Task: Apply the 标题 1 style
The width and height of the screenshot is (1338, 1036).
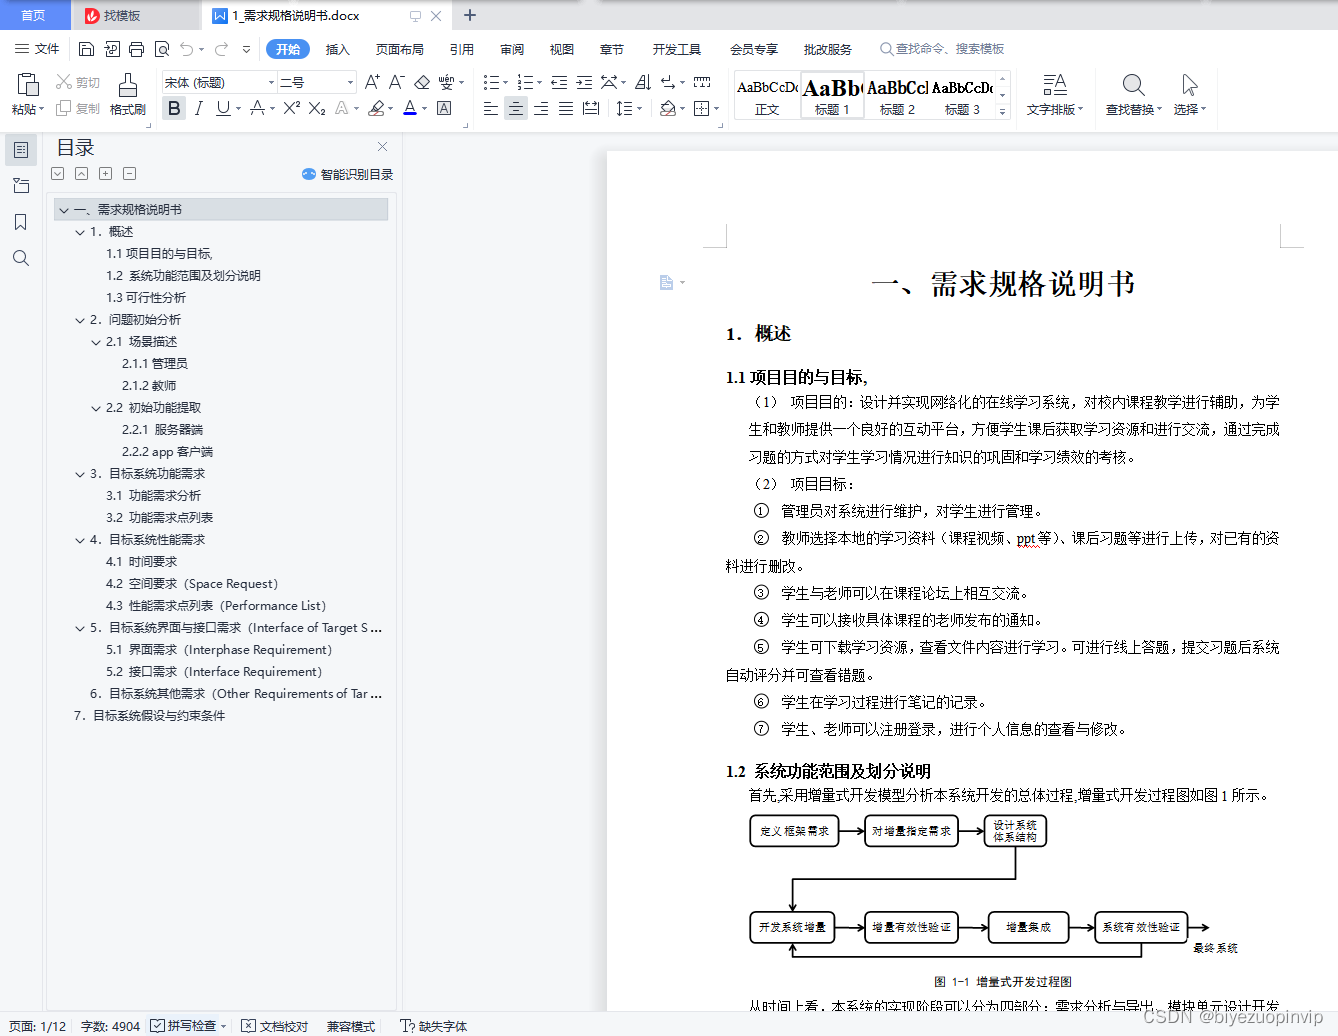Action: pos(832,96)
